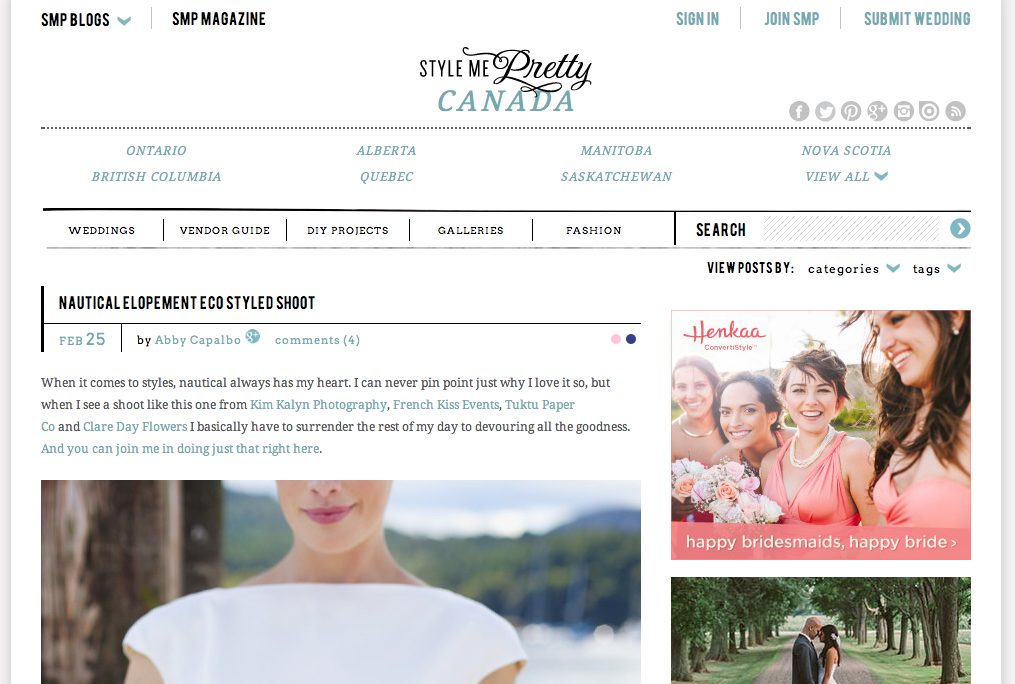
Task: Open the Facebook social icon
Action: pos(799,111)
